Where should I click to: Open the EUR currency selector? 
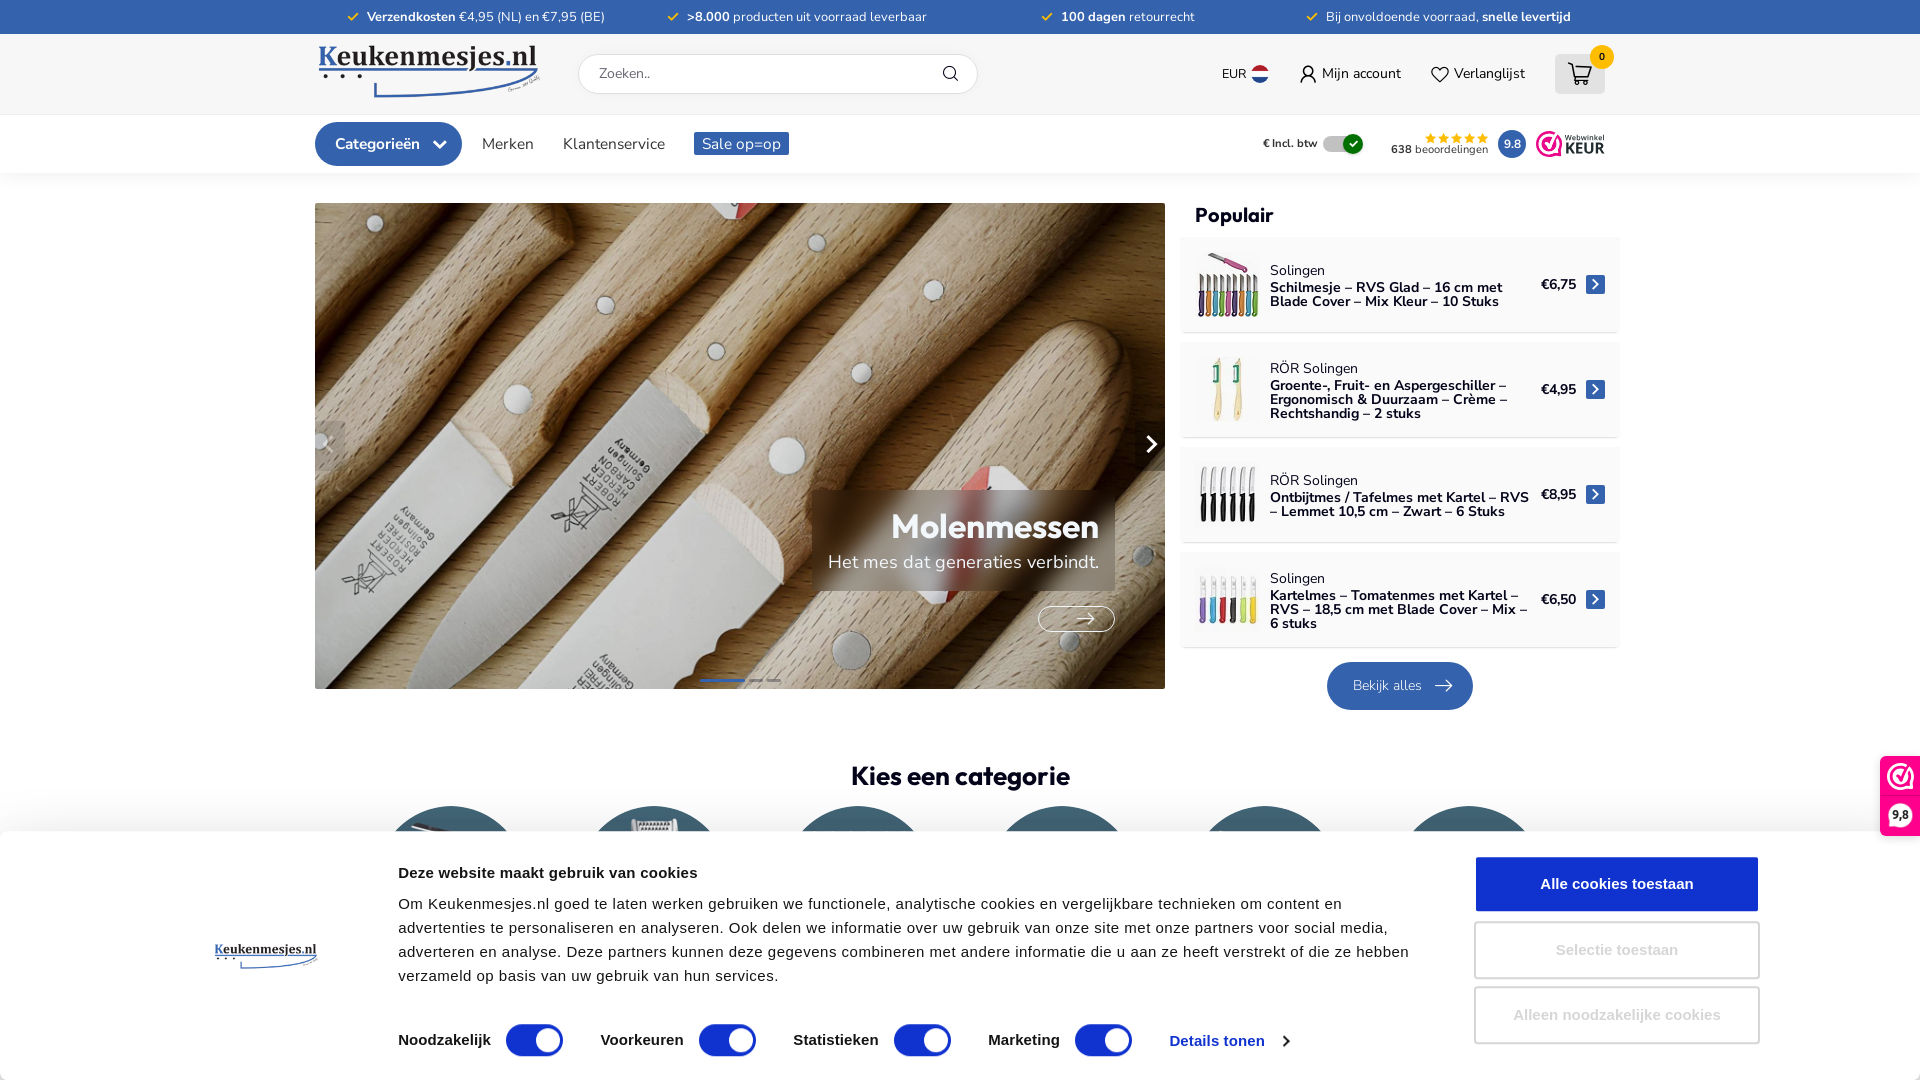pos(1245,74)
